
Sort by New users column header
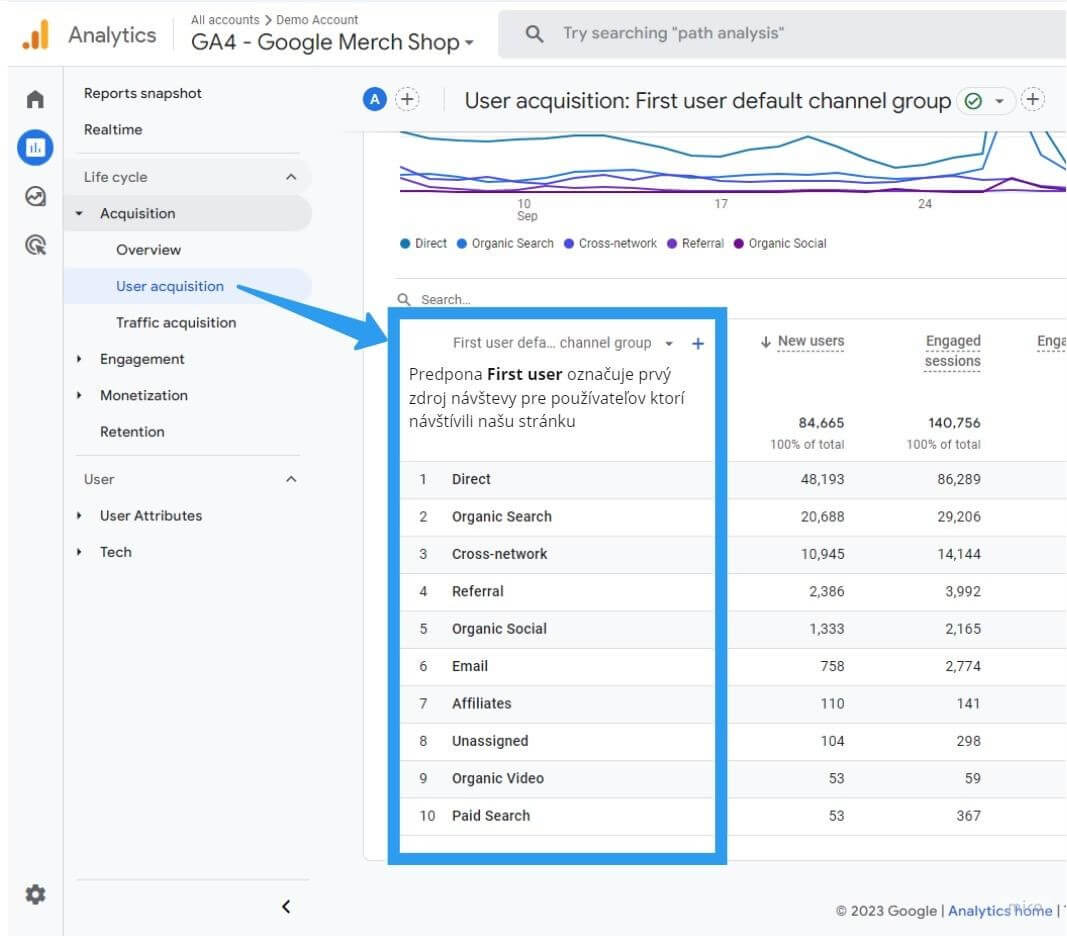point(810,341)
